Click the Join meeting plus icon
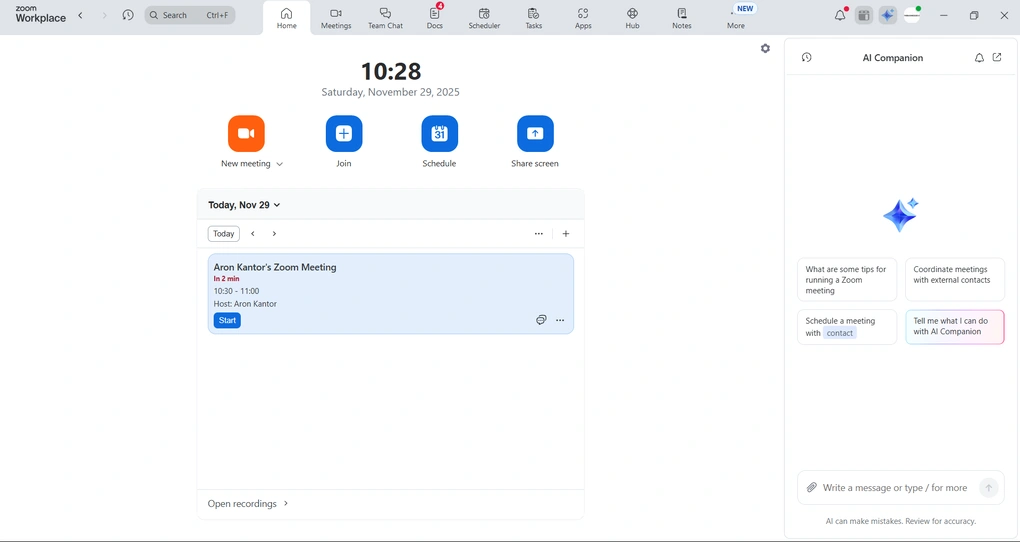Screen dimensions: 1020x542 point(343,133)
